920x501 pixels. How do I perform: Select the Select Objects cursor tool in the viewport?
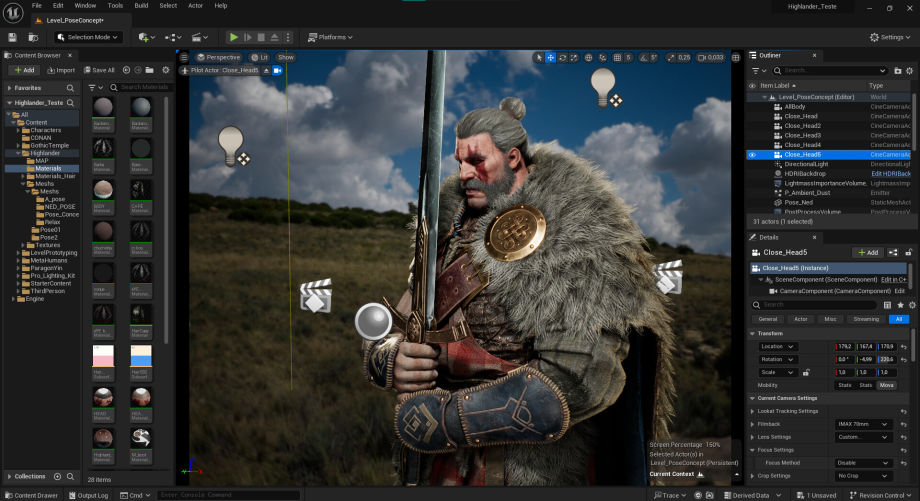pos(539,57)
